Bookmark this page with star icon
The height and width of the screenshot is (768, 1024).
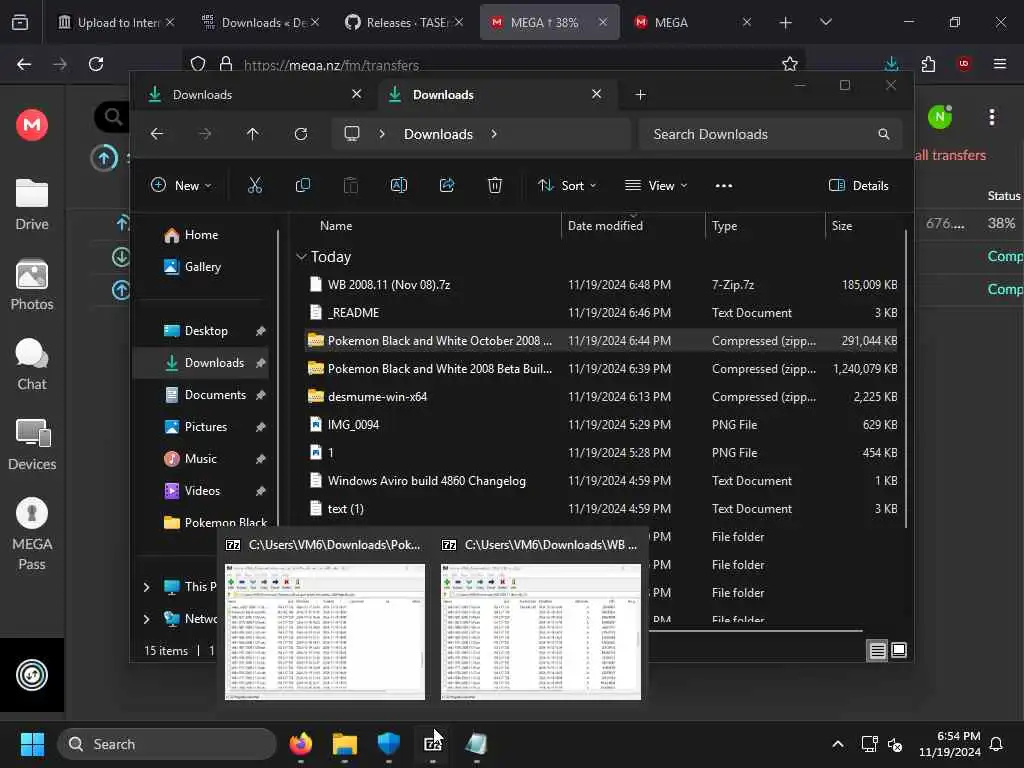tap(790, 64)
